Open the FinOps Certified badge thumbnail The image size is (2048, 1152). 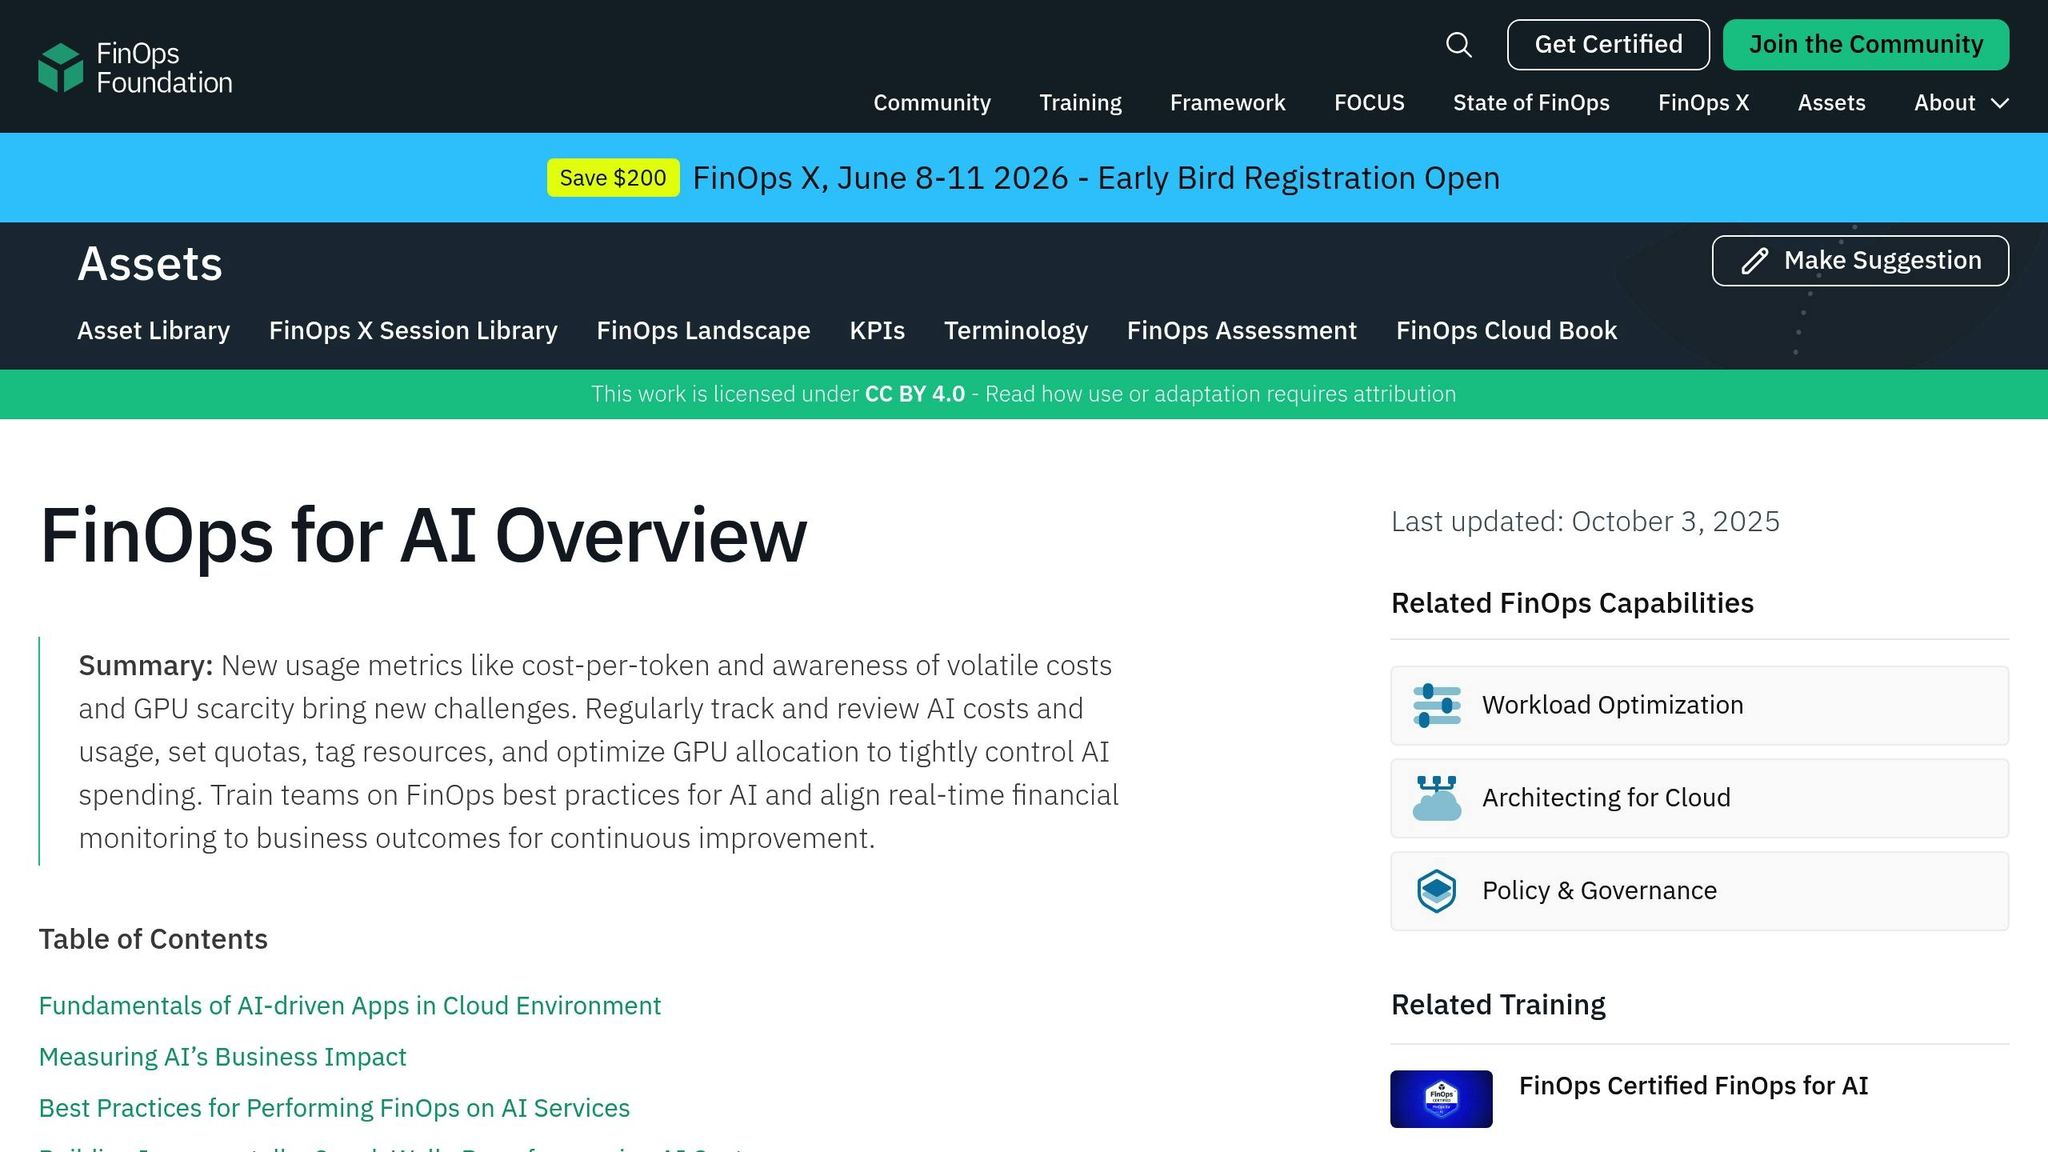(1441, 1098)
